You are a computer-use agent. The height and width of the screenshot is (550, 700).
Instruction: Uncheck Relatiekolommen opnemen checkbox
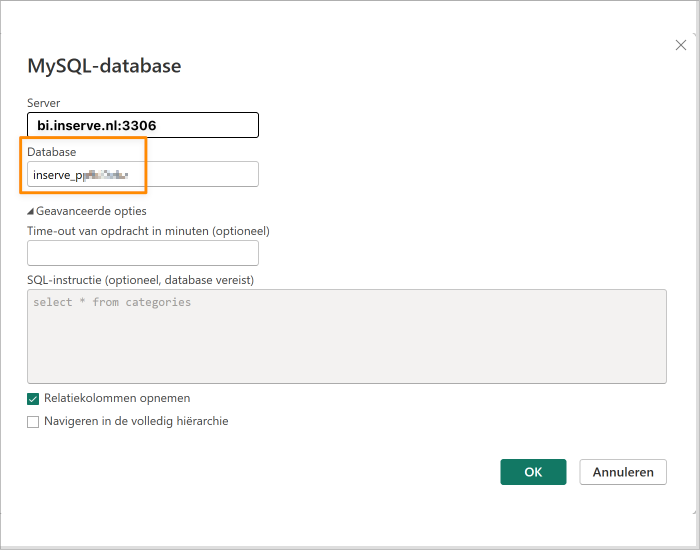click(33, 399)
